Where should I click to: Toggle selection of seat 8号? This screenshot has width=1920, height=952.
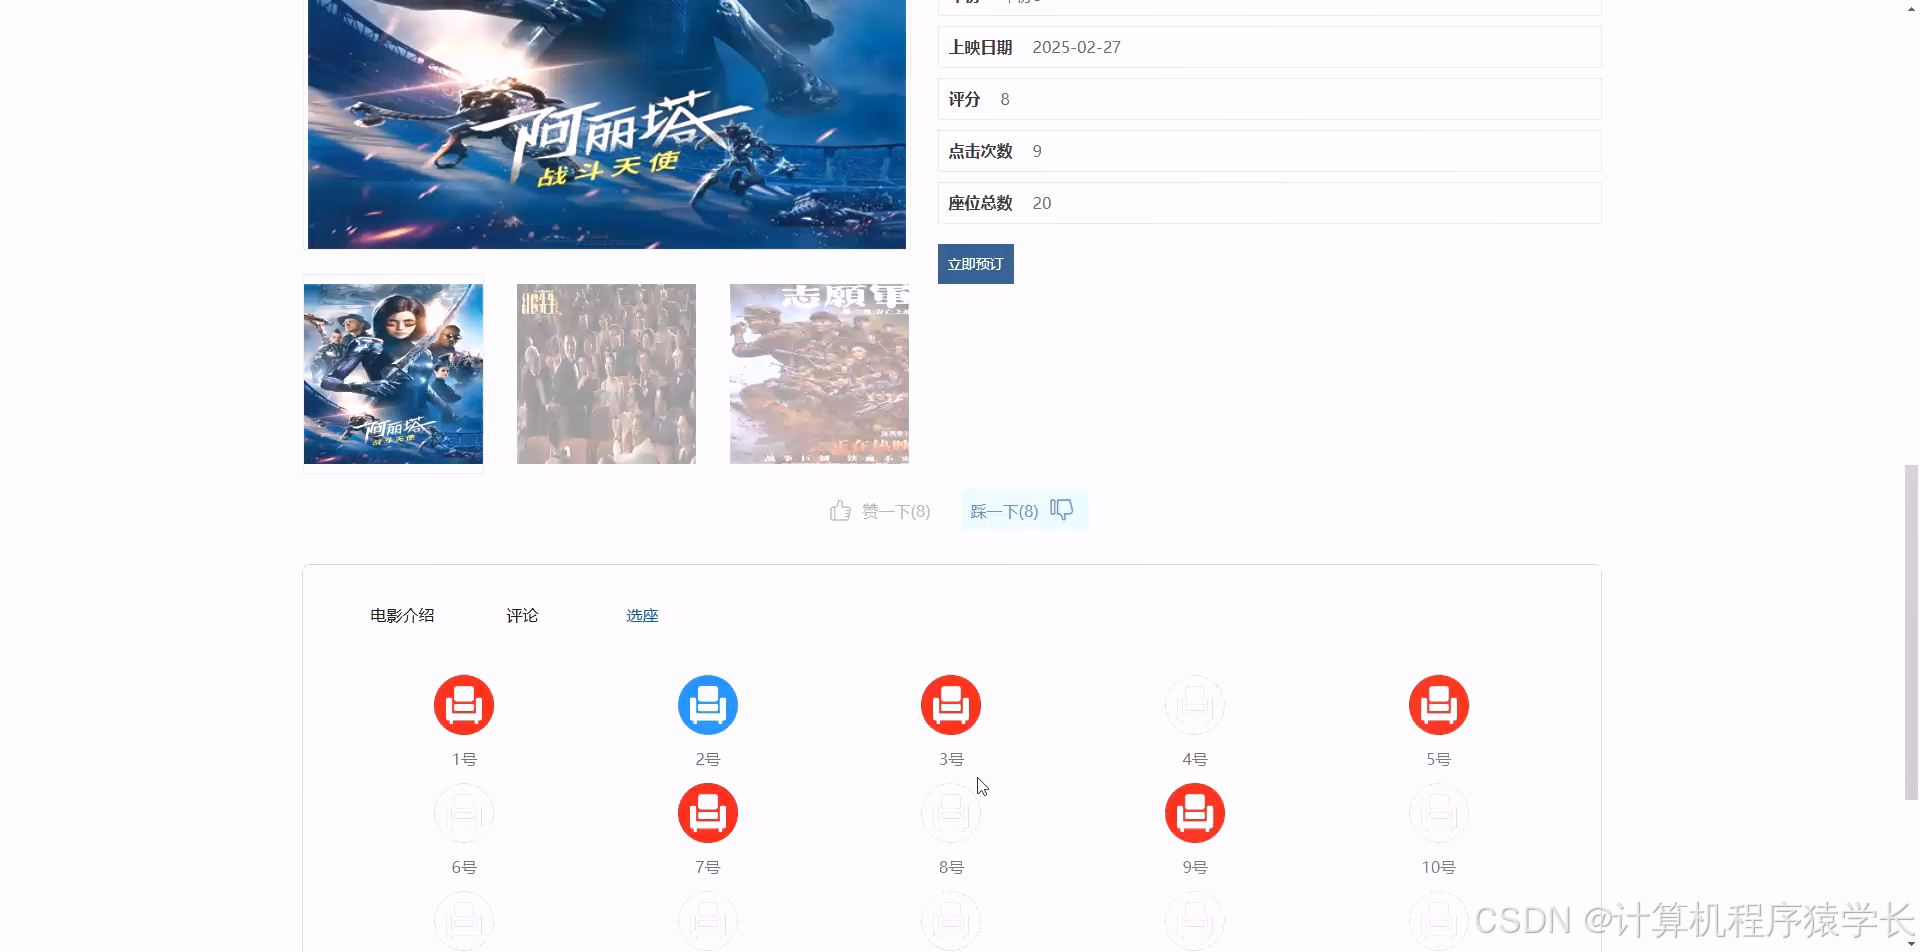click(951, 812)
